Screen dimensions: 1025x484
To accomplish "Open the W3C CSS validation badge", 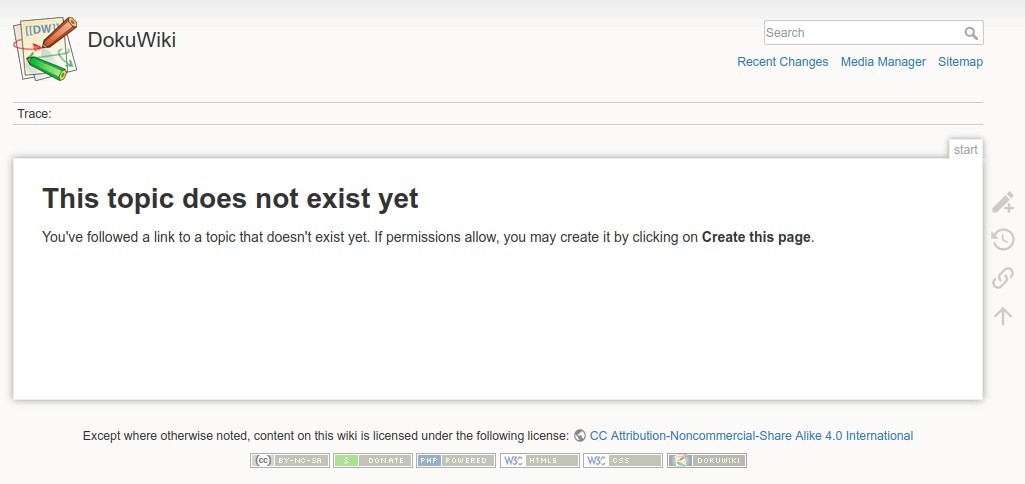I will (x=623, y=461).
